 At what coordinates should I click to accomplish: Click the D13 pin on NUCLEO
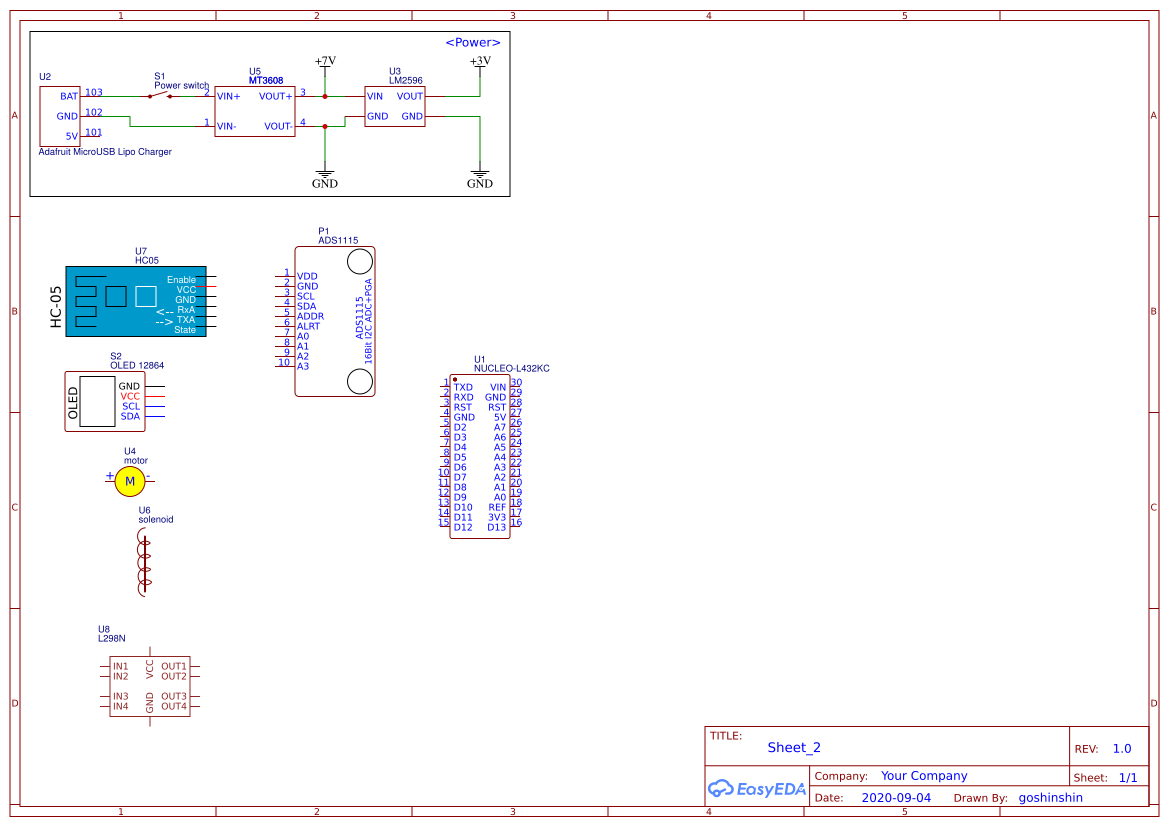click(x=497, y=527)
